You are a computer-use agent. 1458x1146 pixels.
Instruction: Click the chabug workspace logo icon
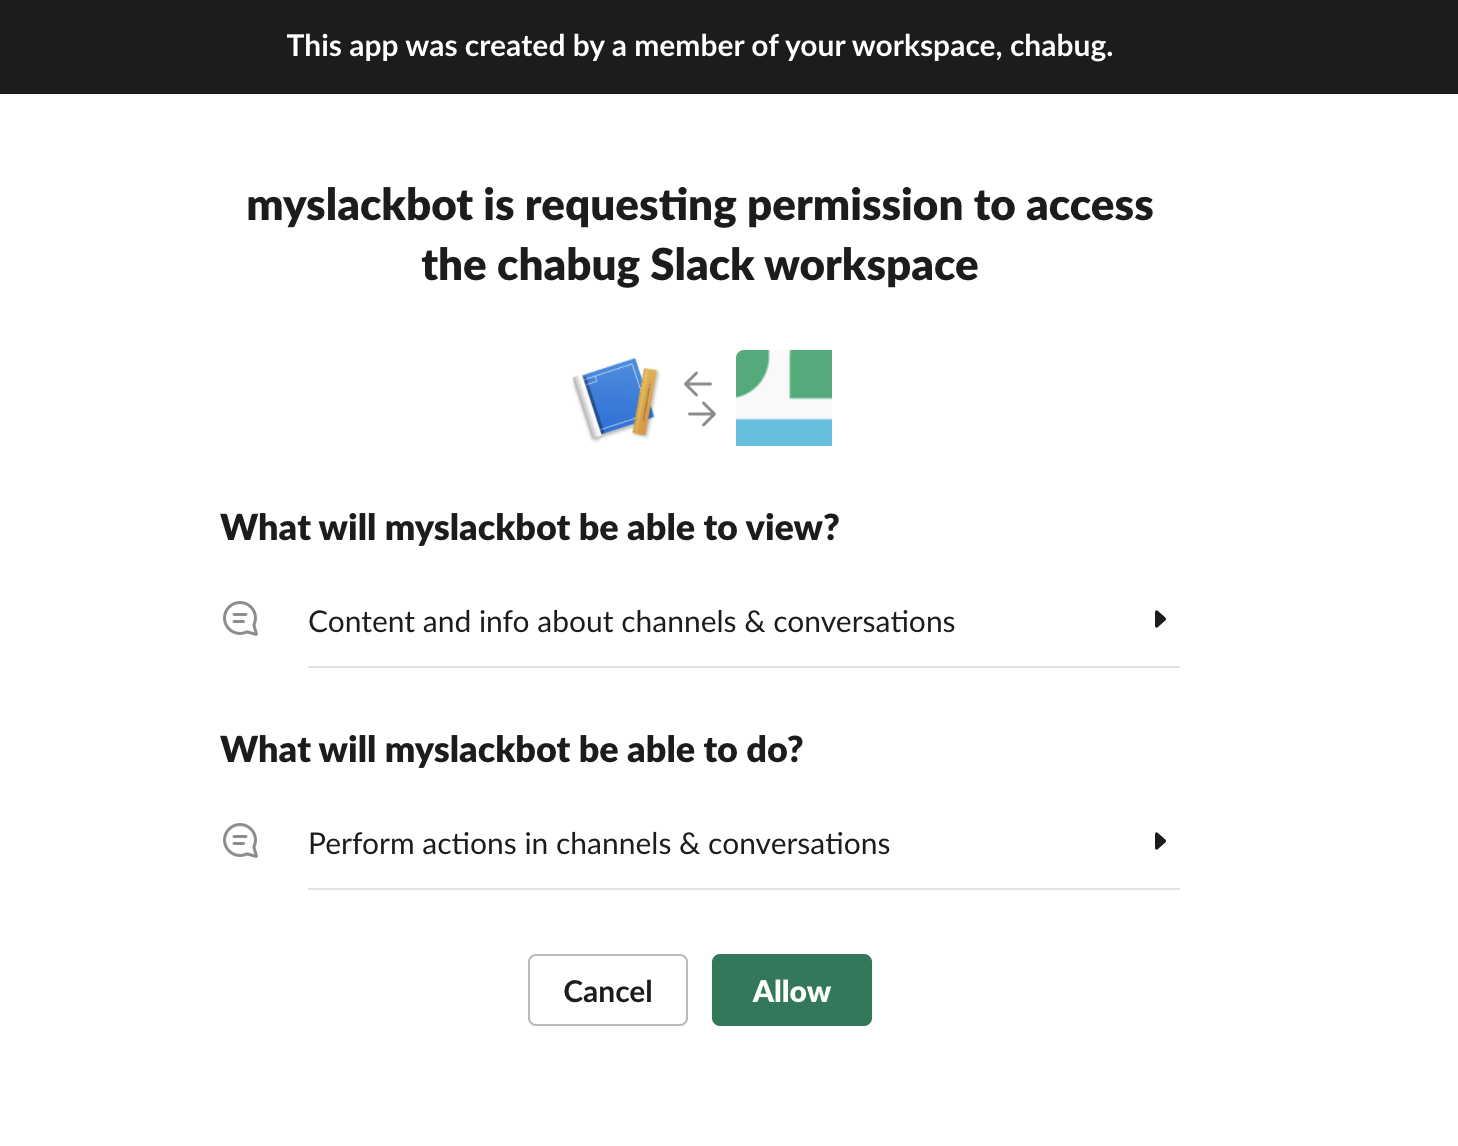coord(784,398)
